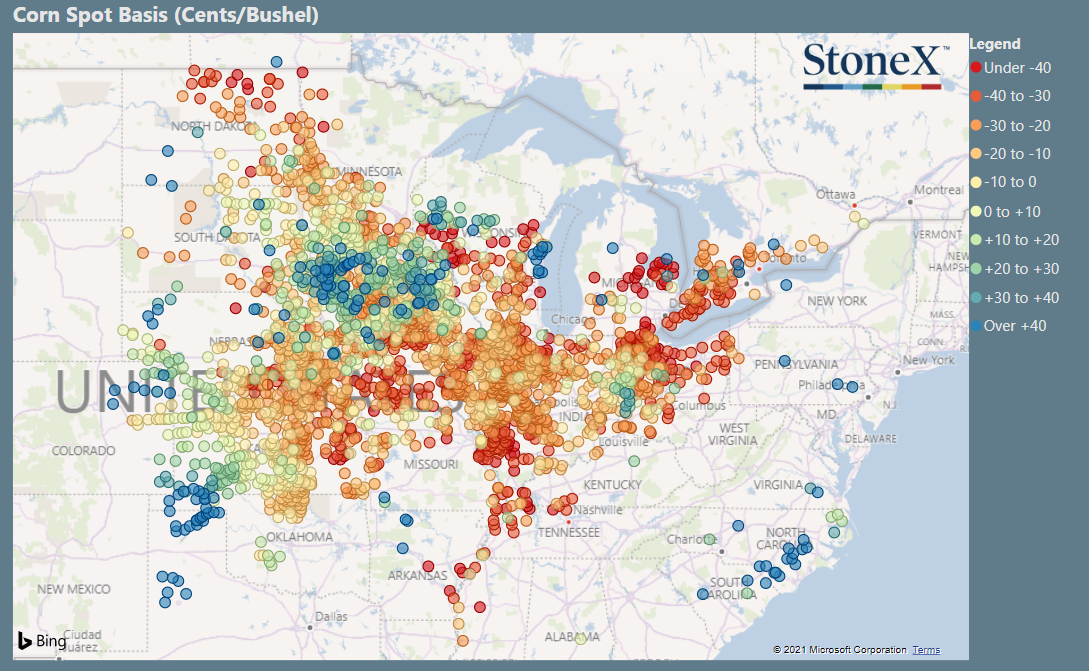The image size is (1089, 671).
Task: Click the Montreal city label
Action: (938, 190)
